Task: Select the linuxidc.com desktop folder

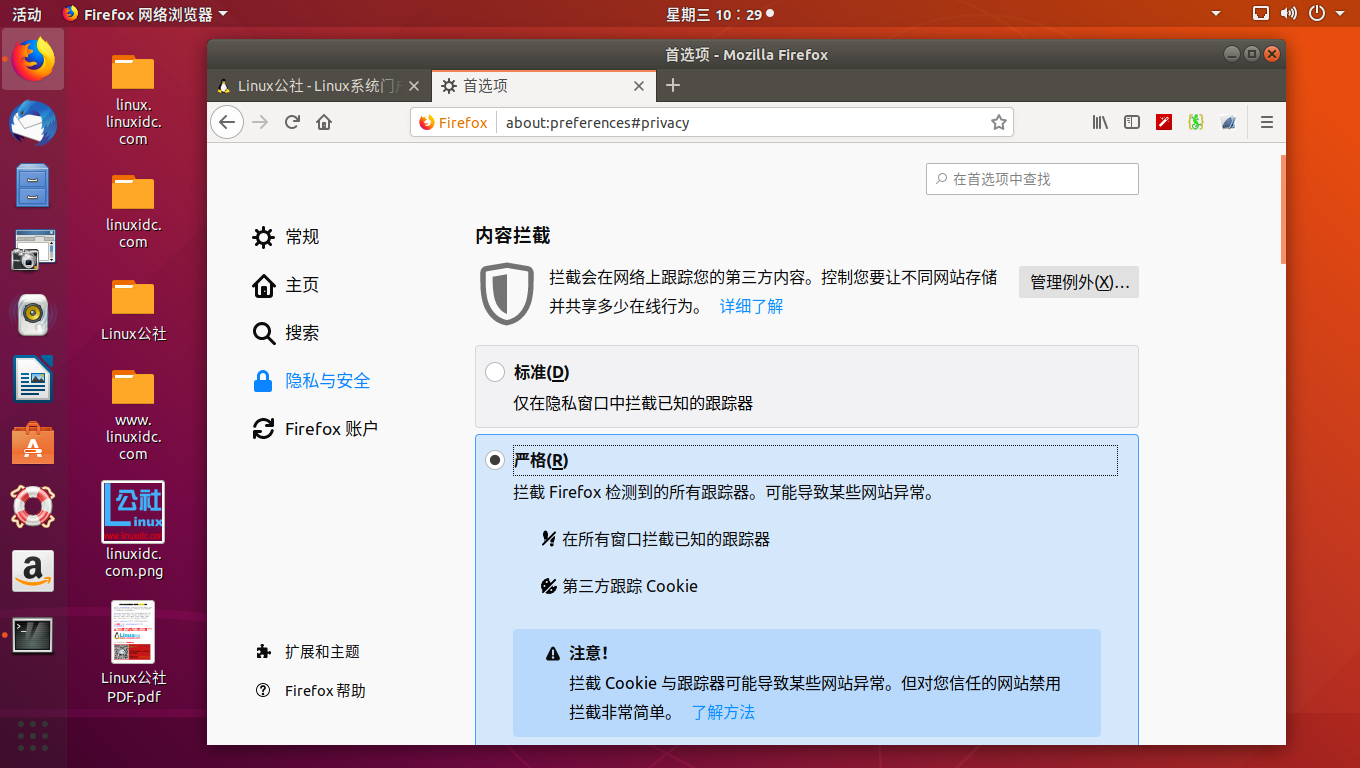Action: 133,211
